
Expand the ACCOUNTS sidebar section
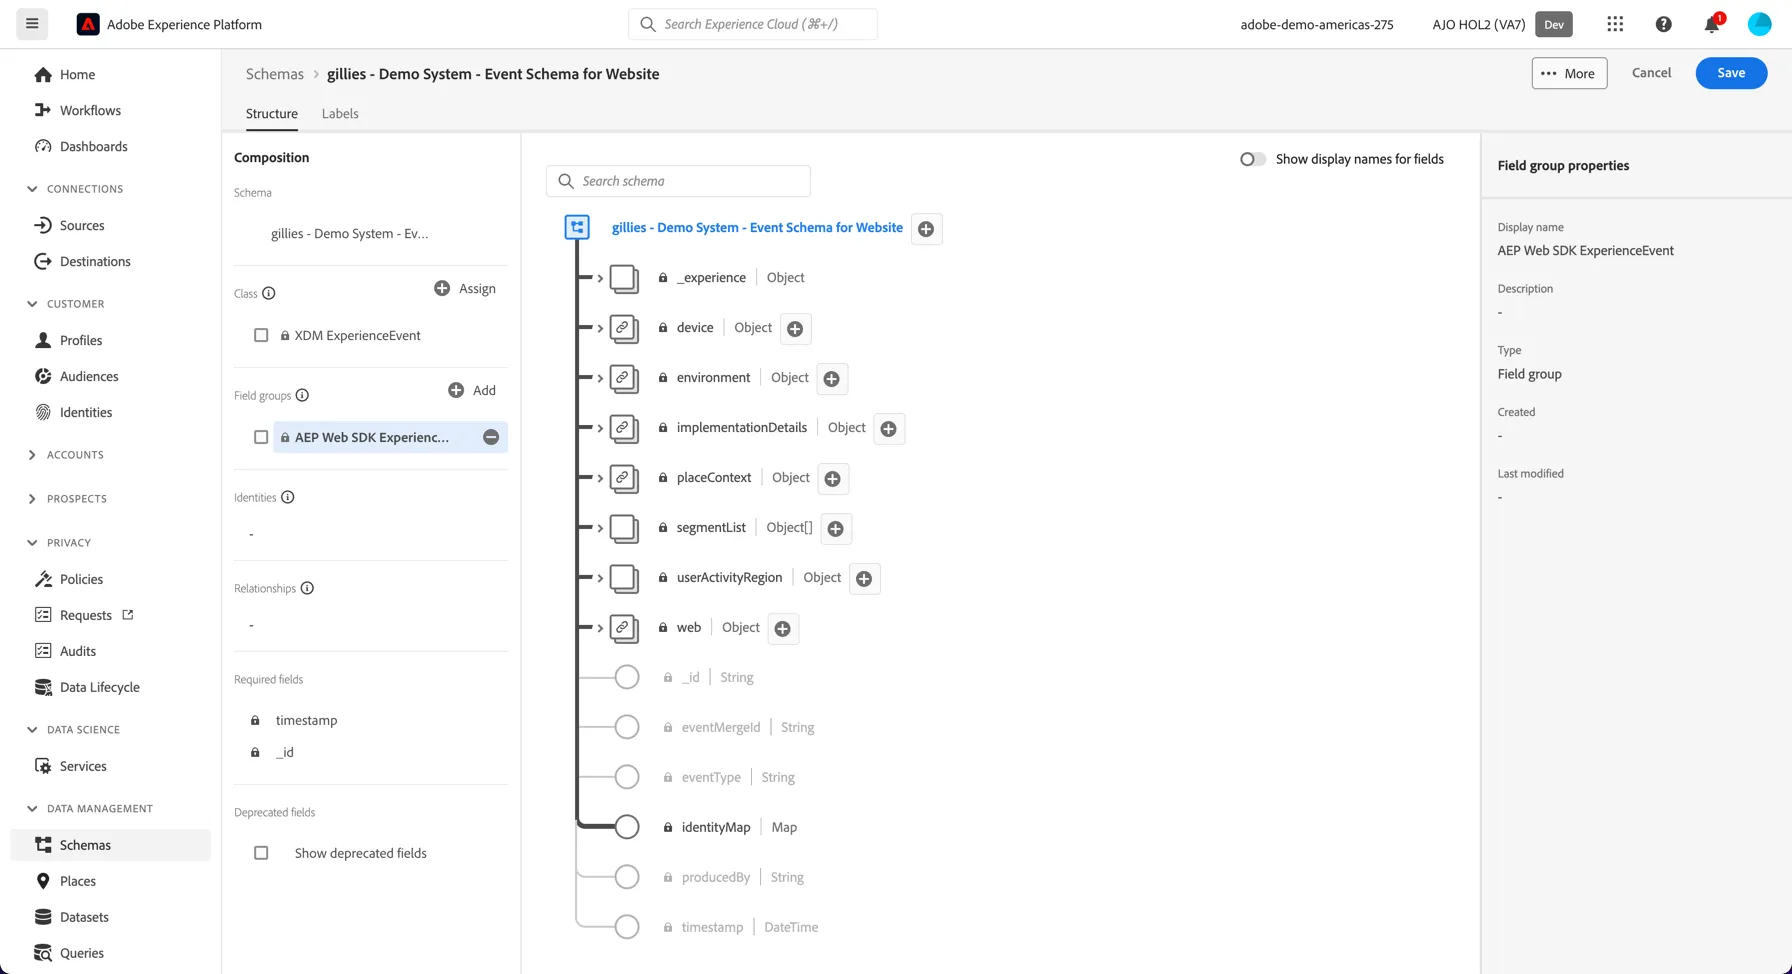pos(32,455)
